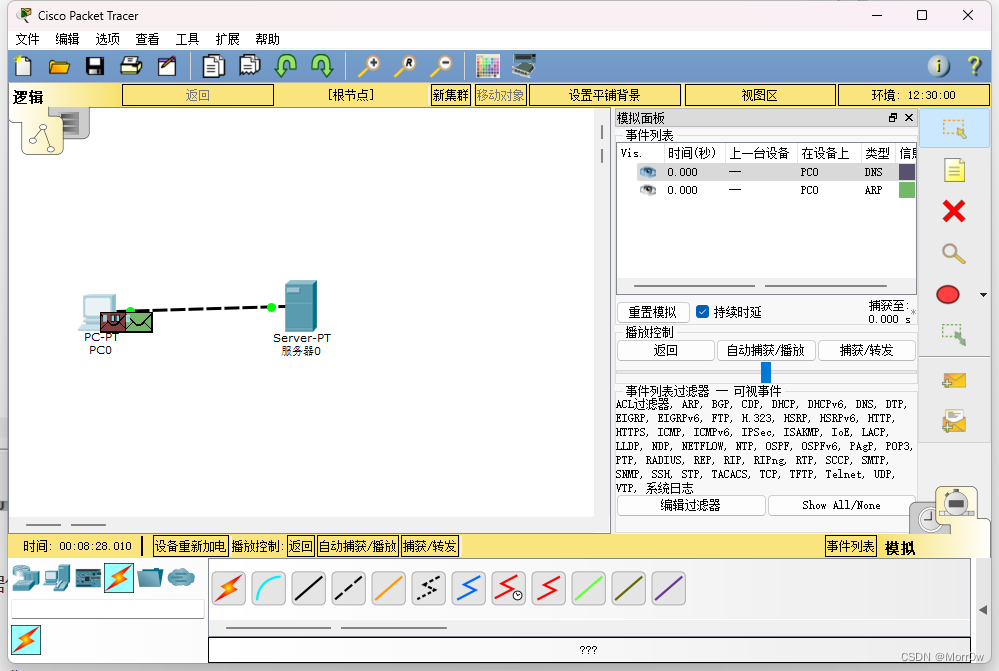999x671 pixels.
Task: Toggle visibility eye of the DNS event
Action: (x=648, y=172)
